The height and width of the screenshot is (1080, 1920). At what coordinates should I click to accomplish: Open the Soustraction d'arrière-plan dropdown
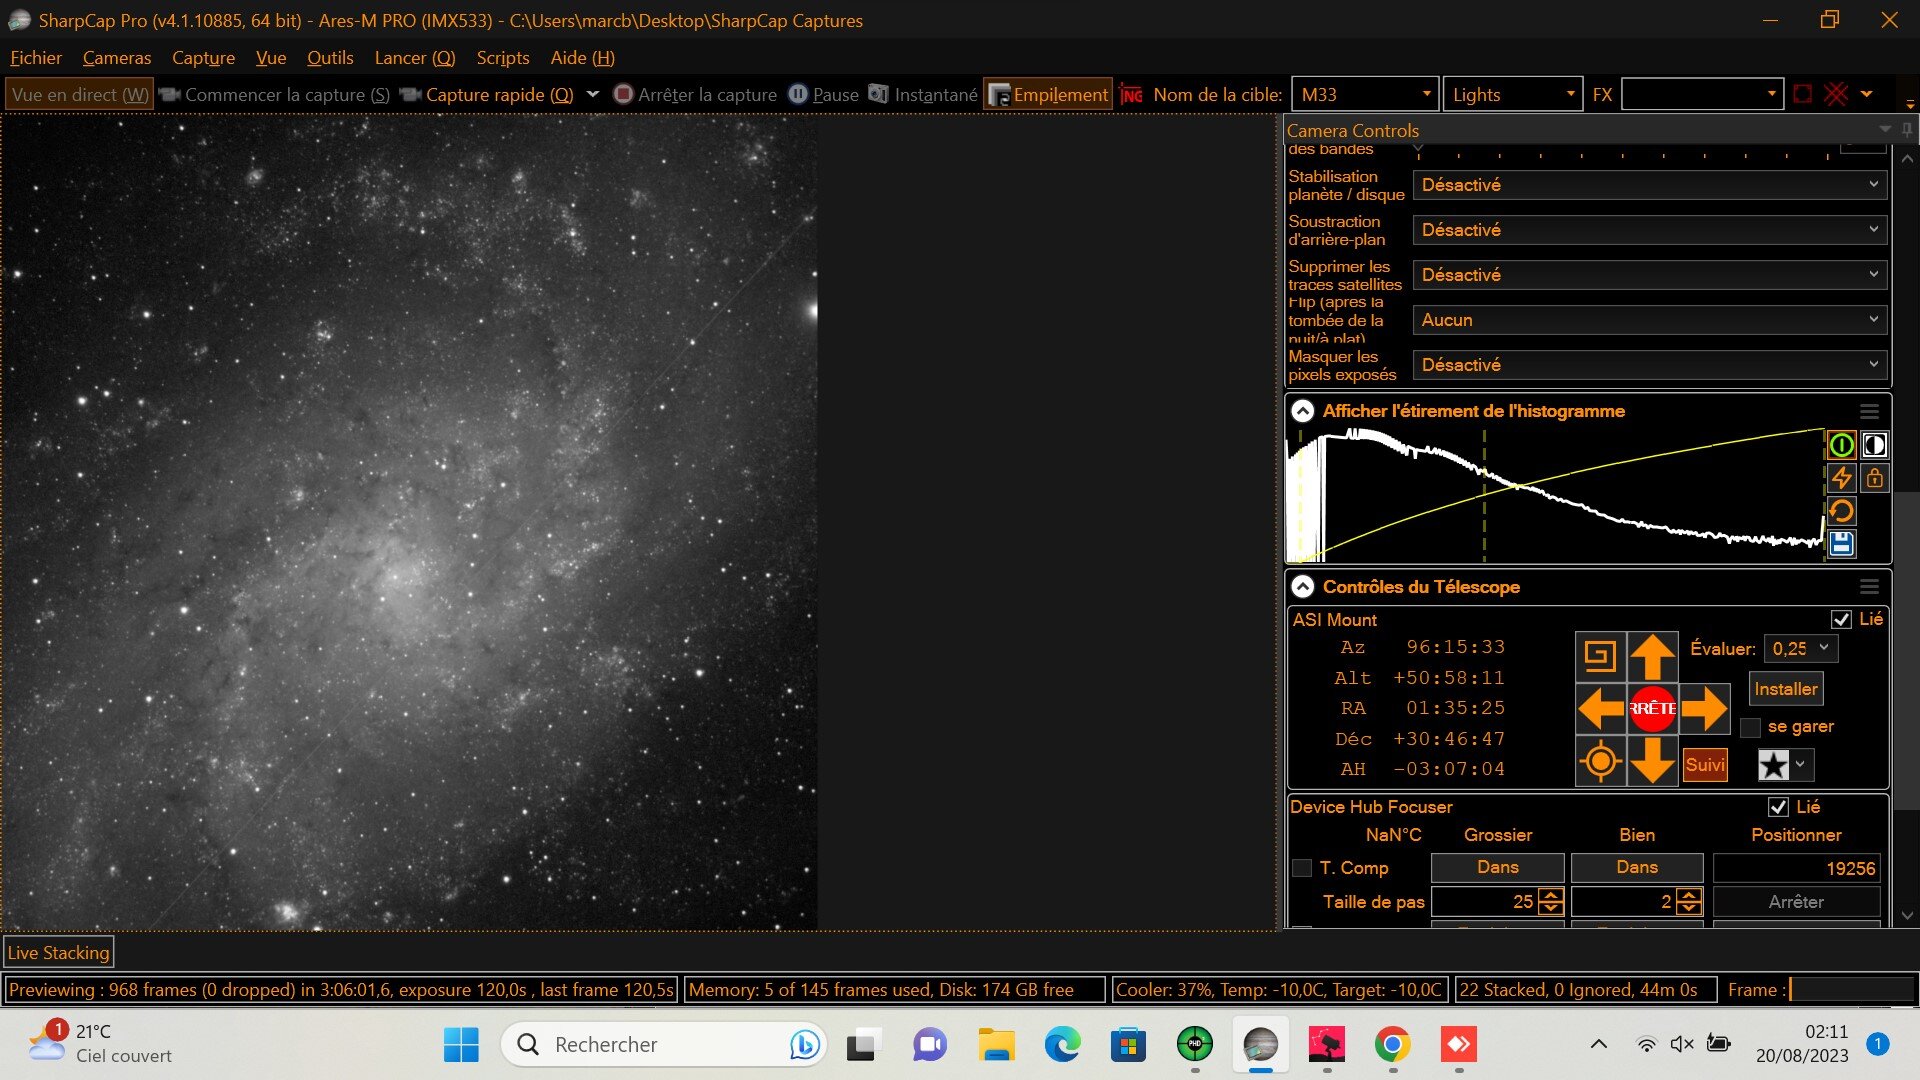(x=1649, y=230)
